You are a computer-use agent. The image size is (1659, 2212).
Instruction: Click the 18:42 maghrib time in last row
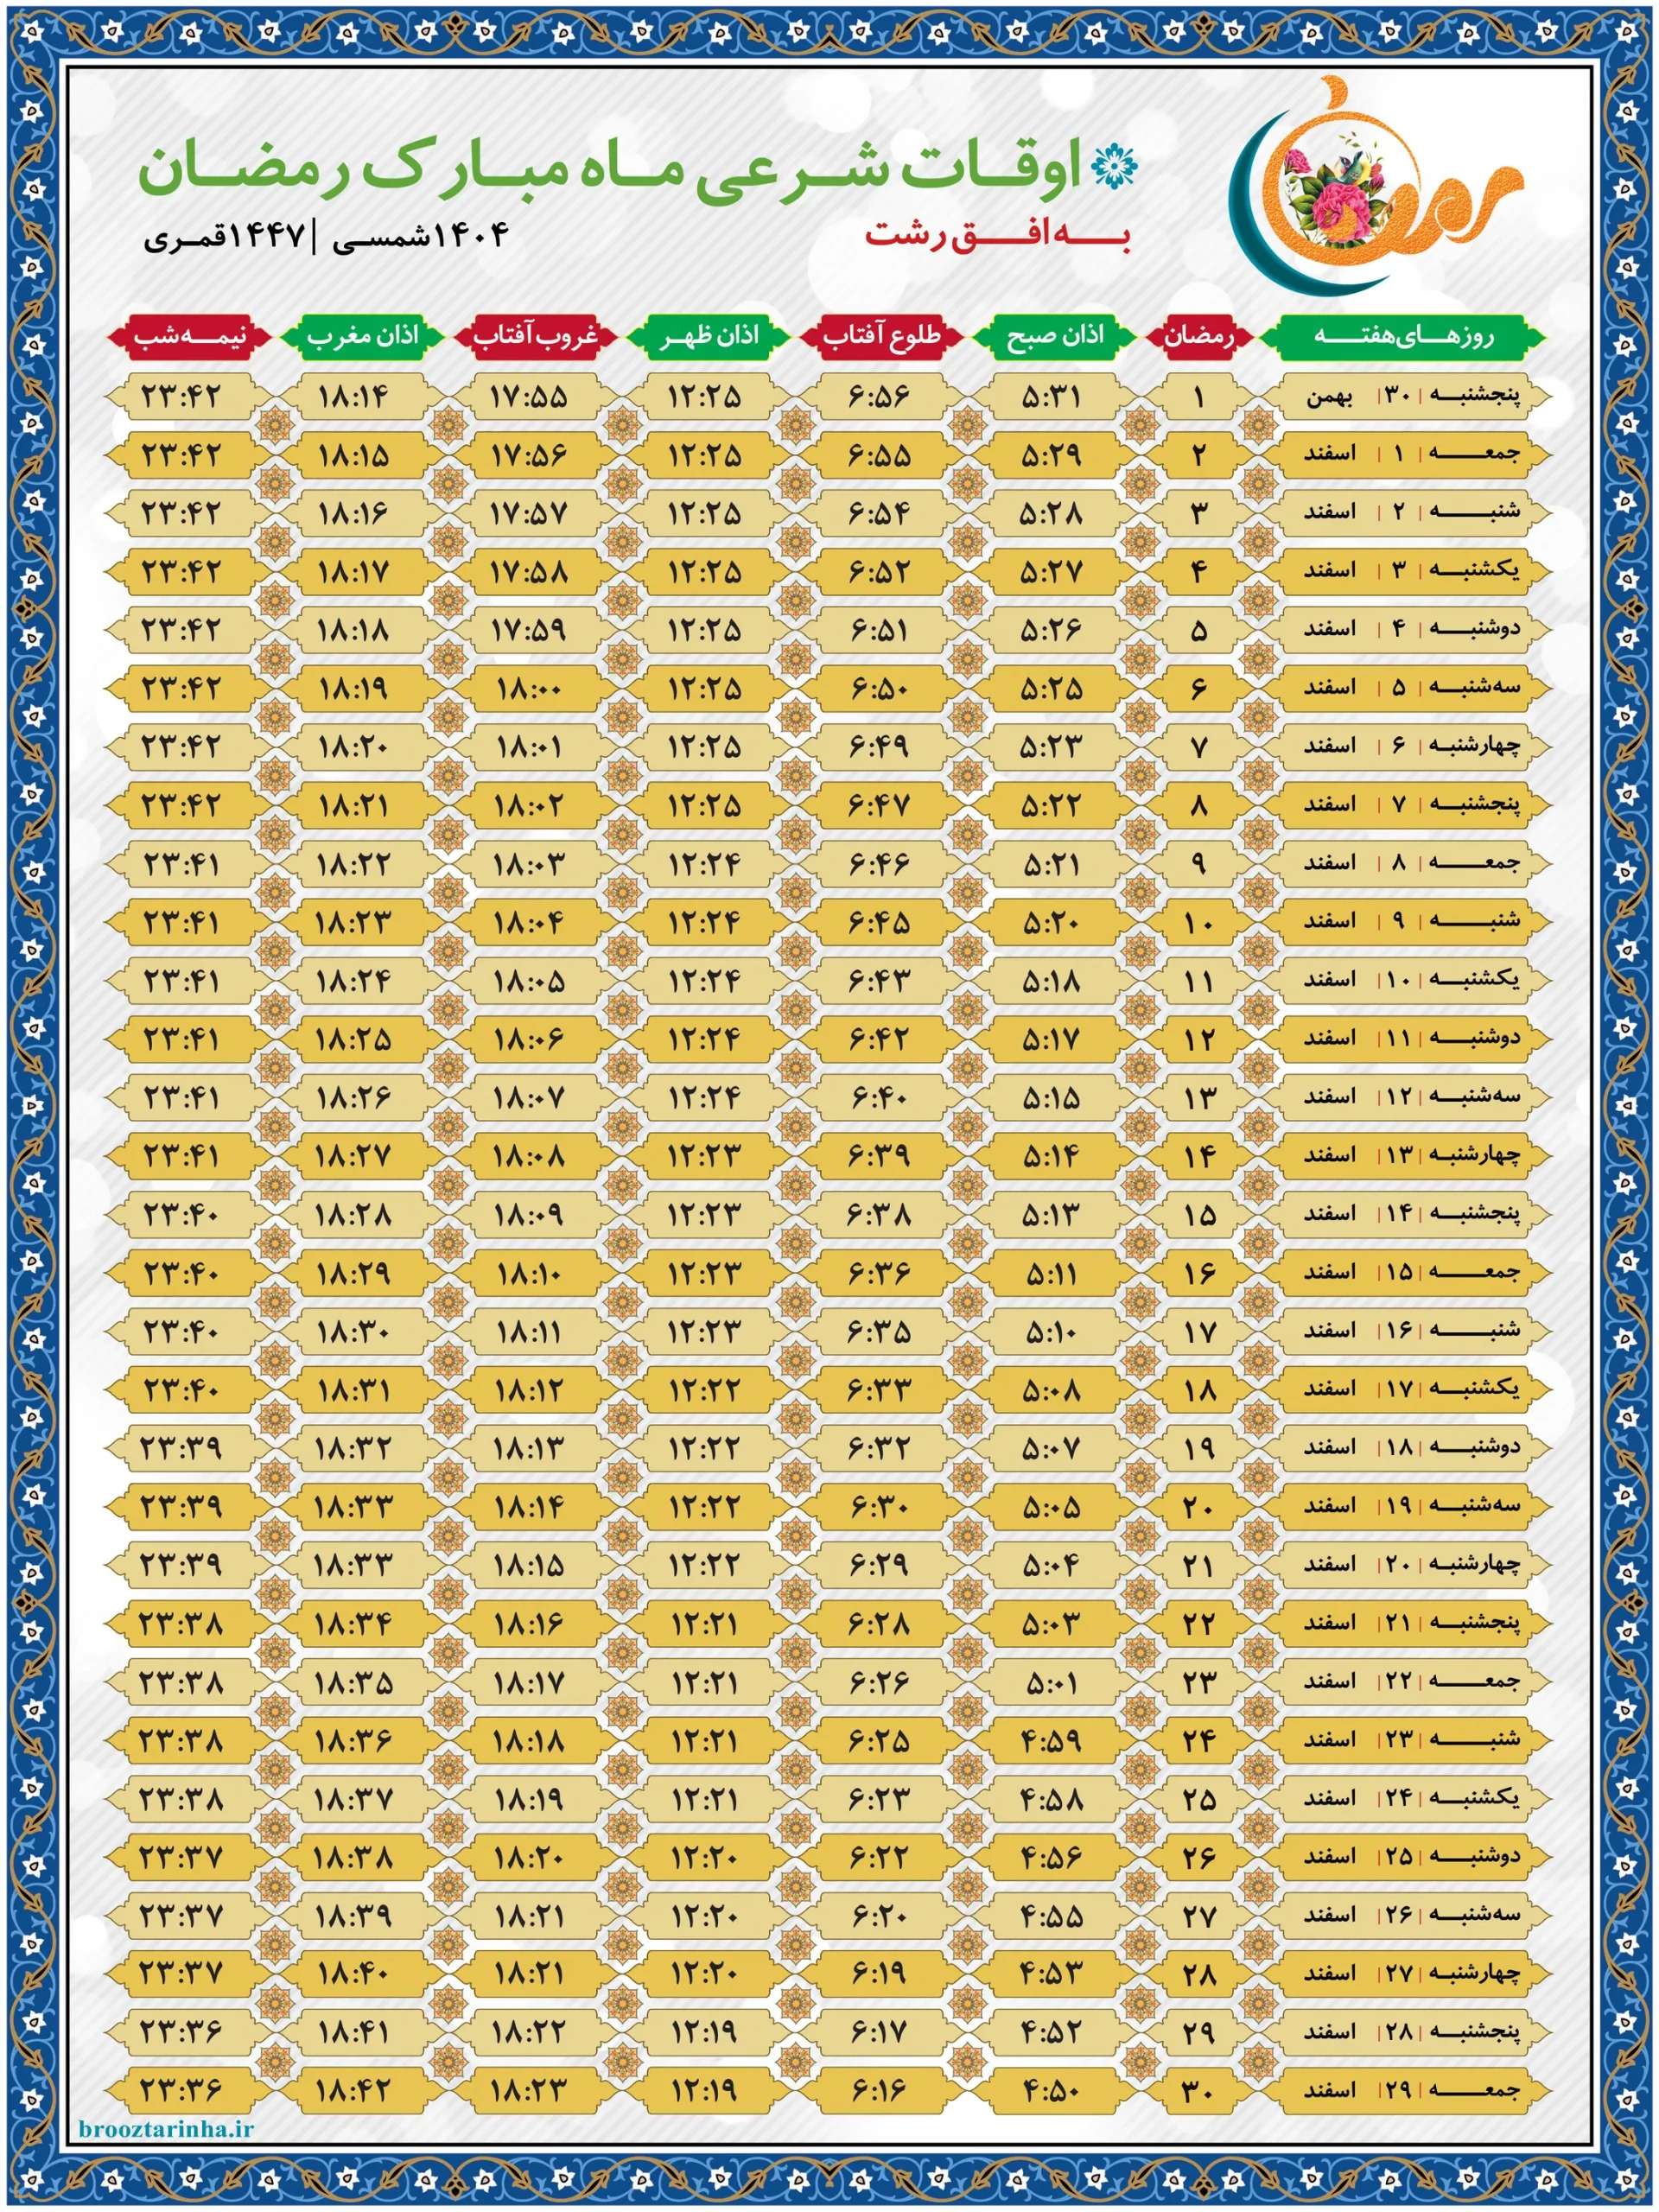[353, 2090]
